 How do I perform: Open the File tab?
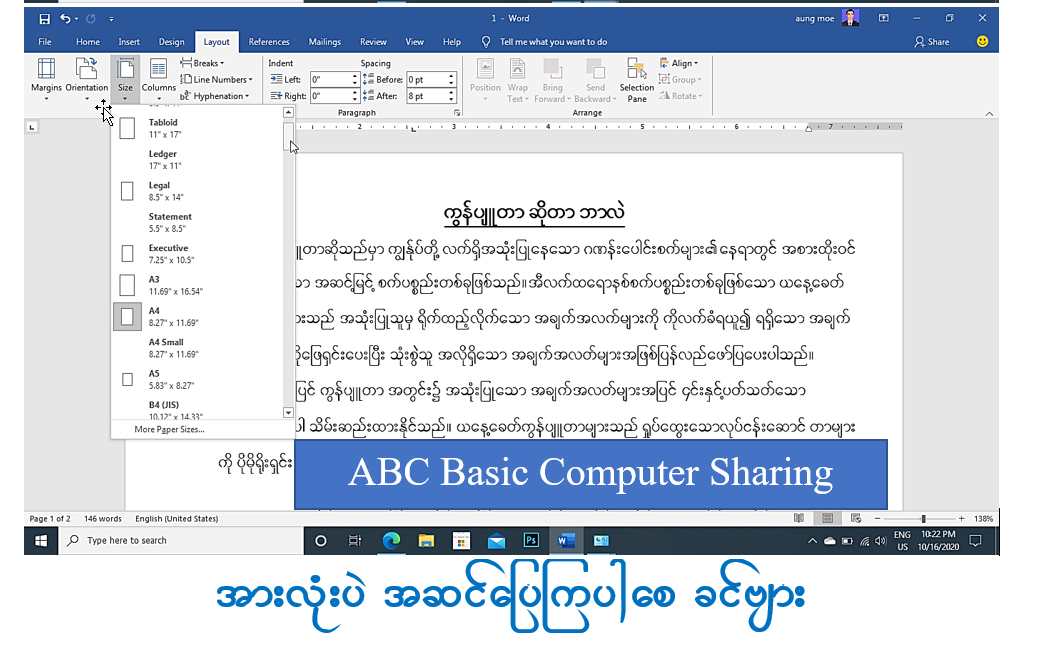45,41
